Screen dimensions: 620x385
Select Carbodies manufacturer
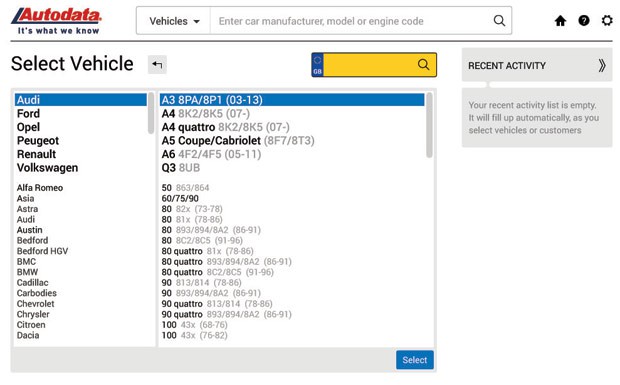click(36, 293)
